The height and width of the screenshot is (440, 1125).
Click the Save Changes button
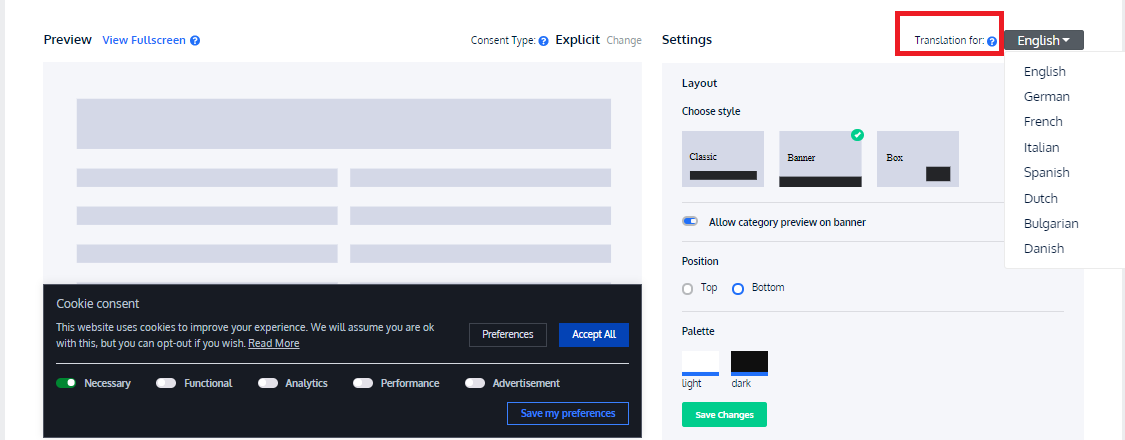point(724,415)
